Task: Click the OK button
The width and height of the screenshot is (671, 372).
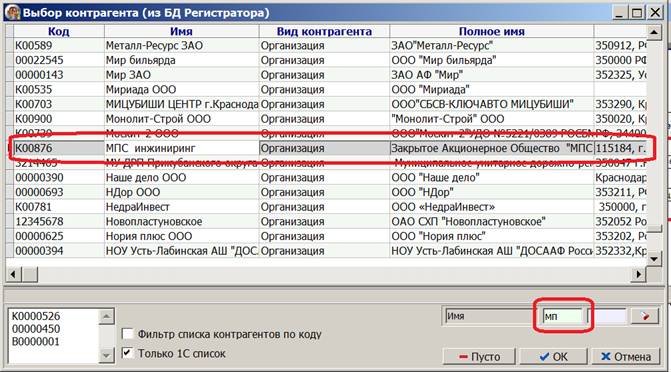Action: 553,357
